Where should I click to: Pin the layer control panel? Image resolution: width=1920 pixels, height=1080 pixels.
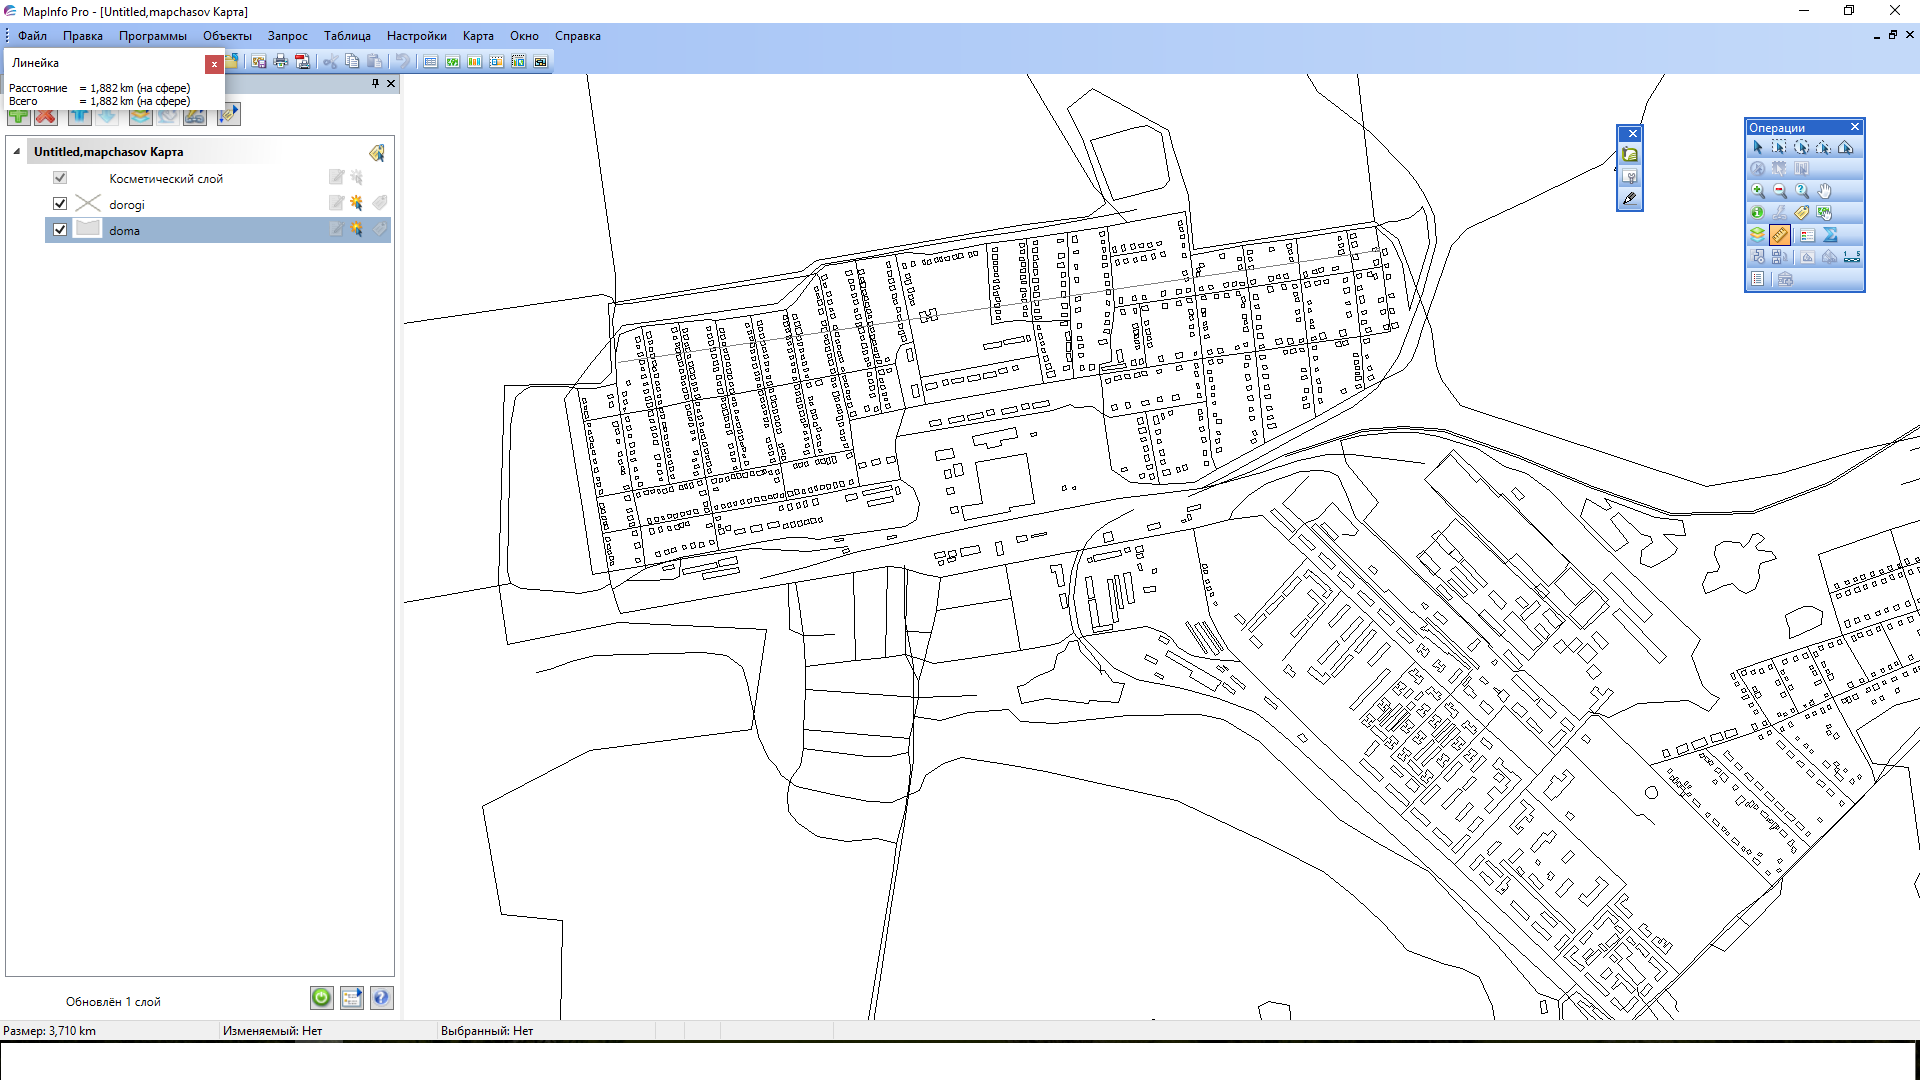(x=375, y=84)
